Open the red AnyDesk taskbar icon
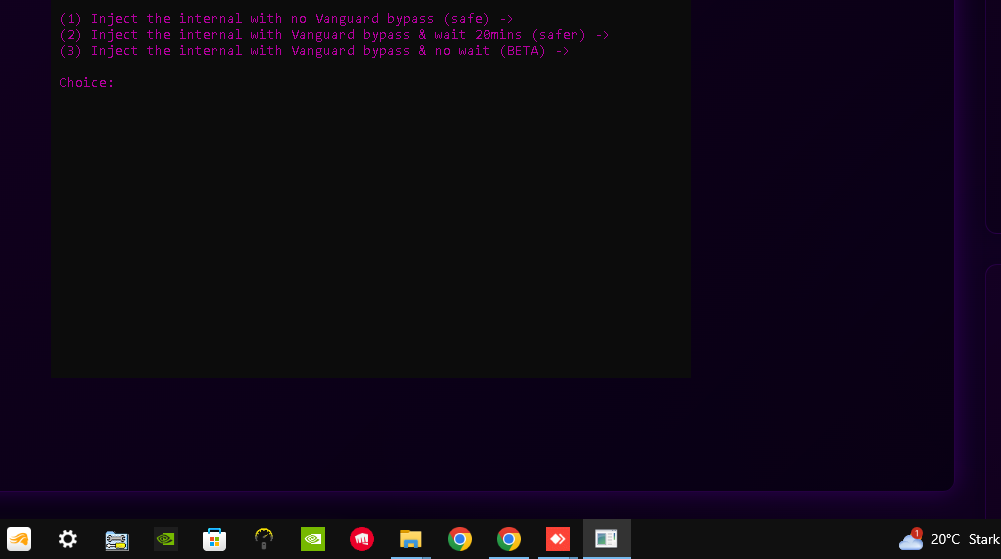This screenshot has height=559, width=1001. [x=557, y=539]
